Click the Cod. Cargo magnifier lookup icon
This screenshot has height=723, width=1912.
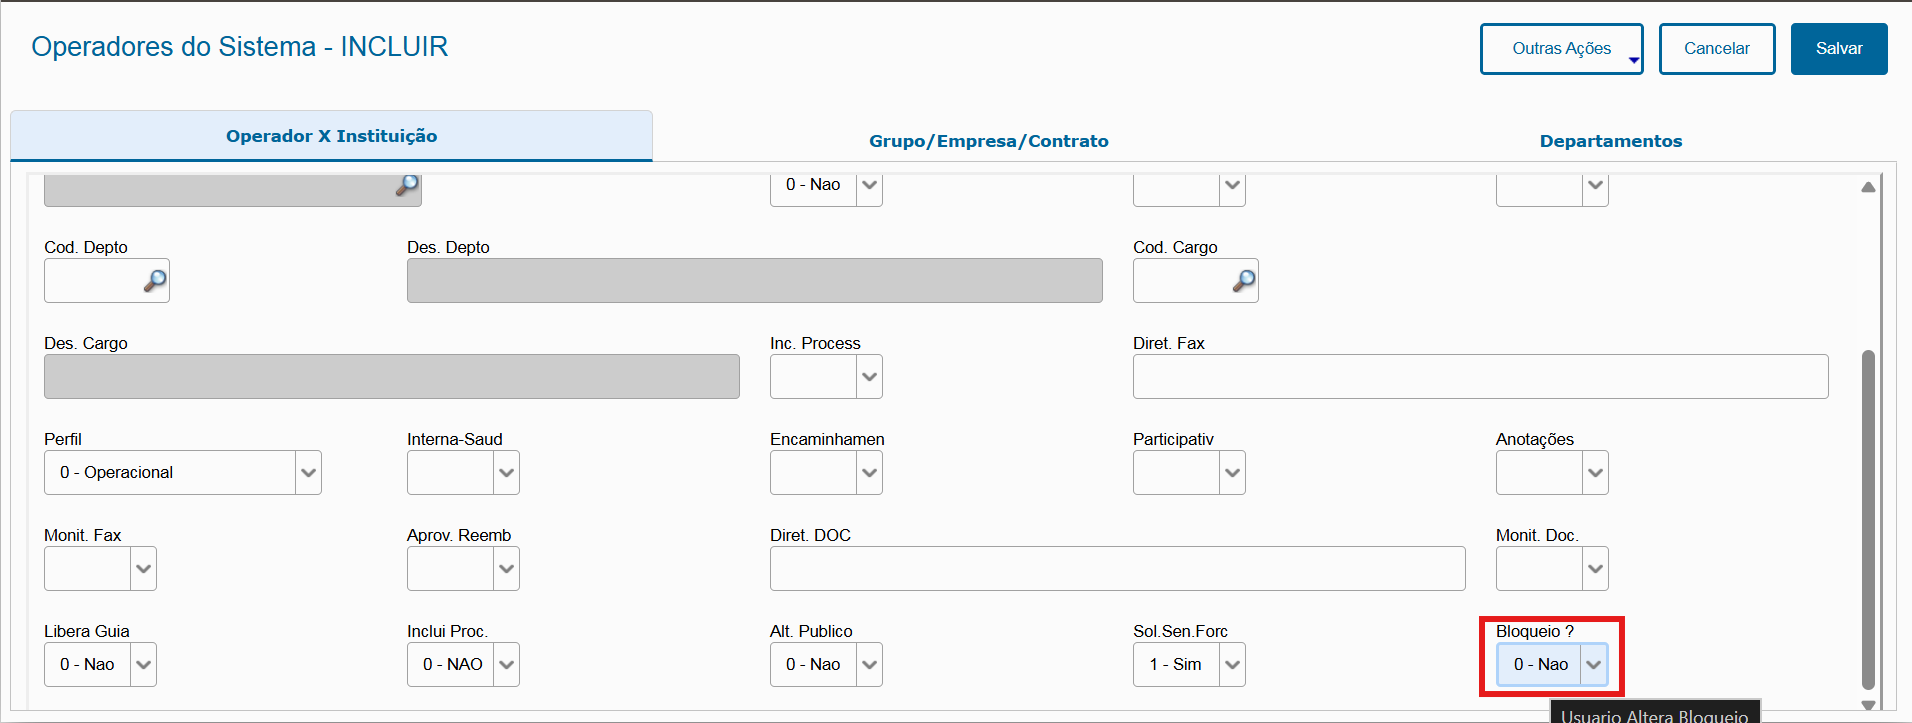point(1244,281)
